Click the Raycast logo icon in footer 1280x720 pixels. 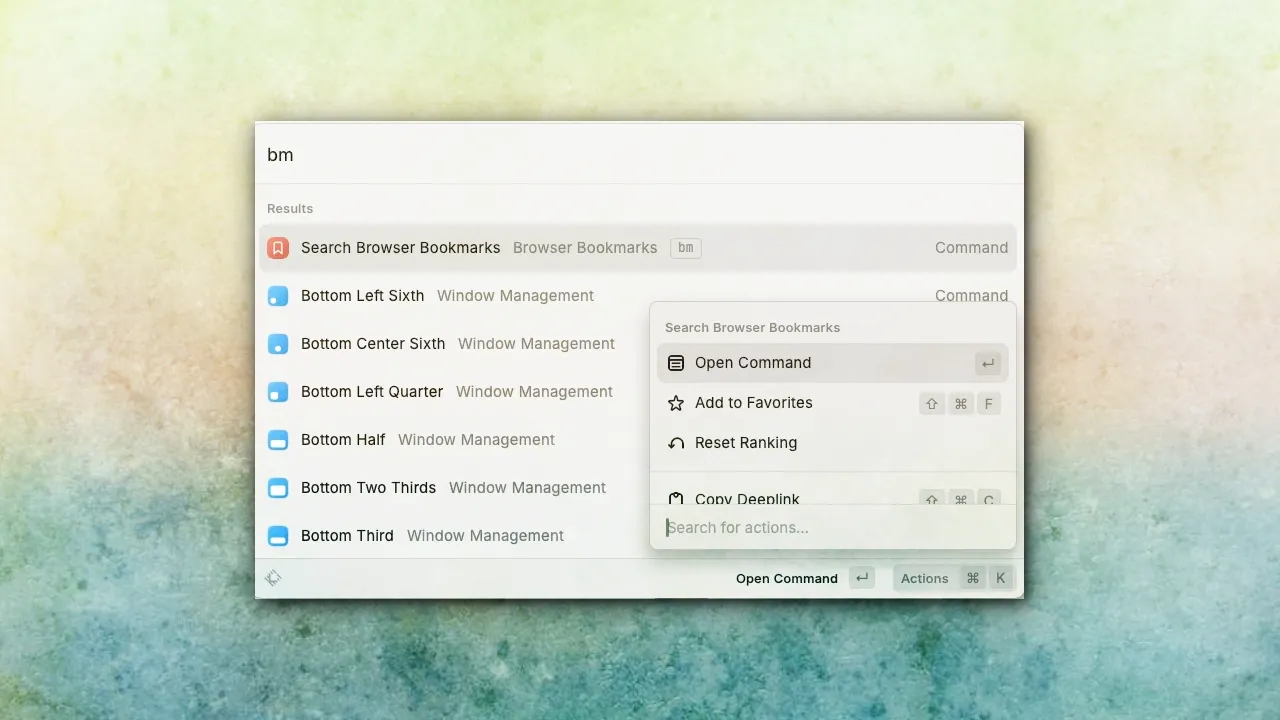(x=273, y=578)
